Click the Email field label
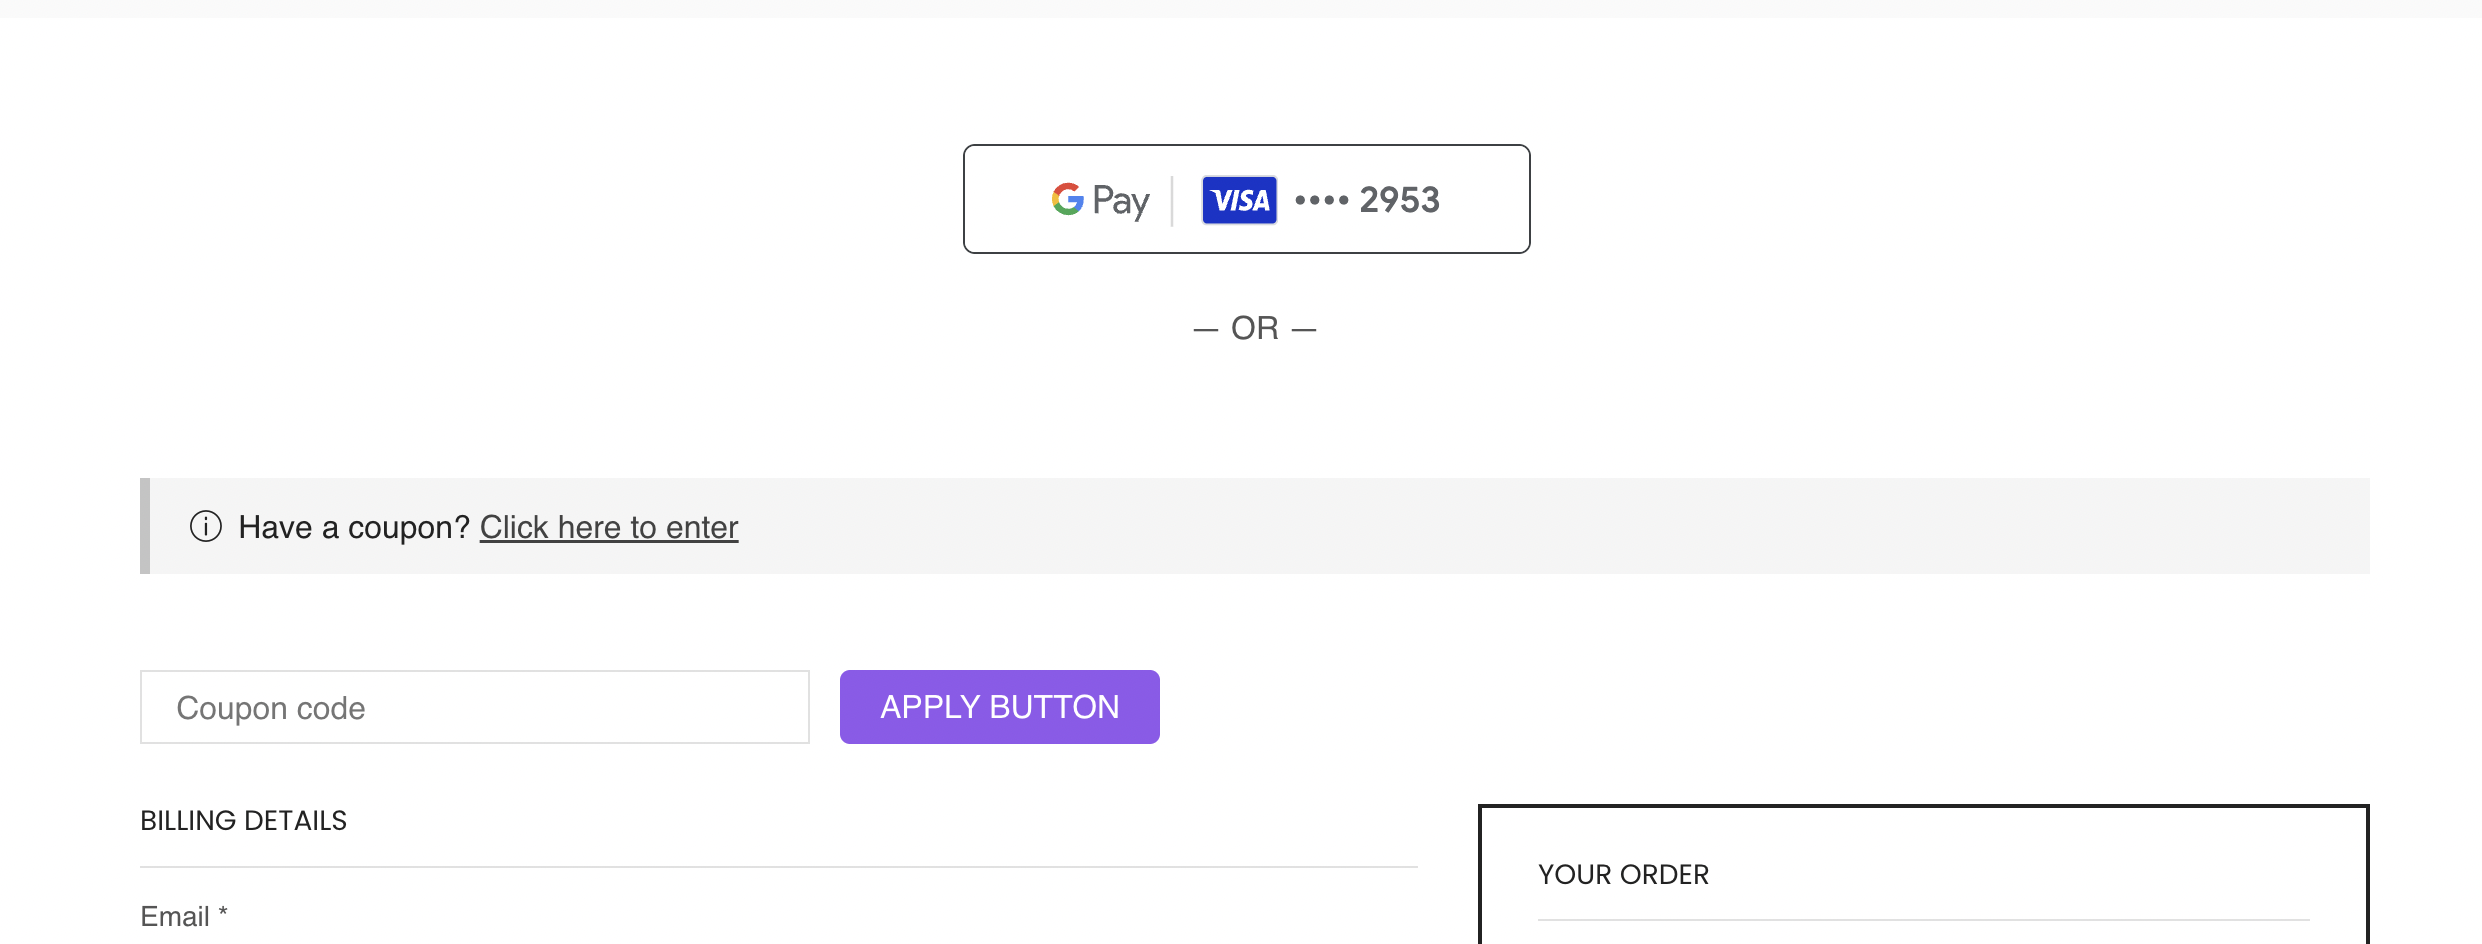The height and width of the screenshot is (944, 2482). [x=175, y=916]
